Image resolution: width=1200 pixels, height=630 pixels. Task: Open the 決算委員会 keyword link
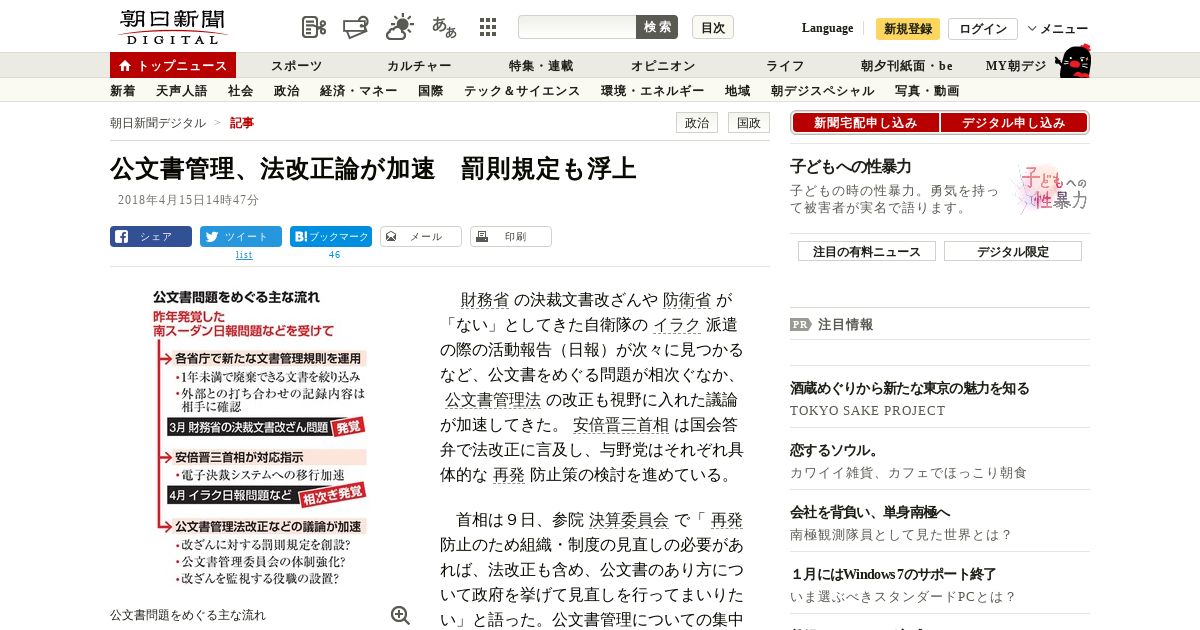629,520
